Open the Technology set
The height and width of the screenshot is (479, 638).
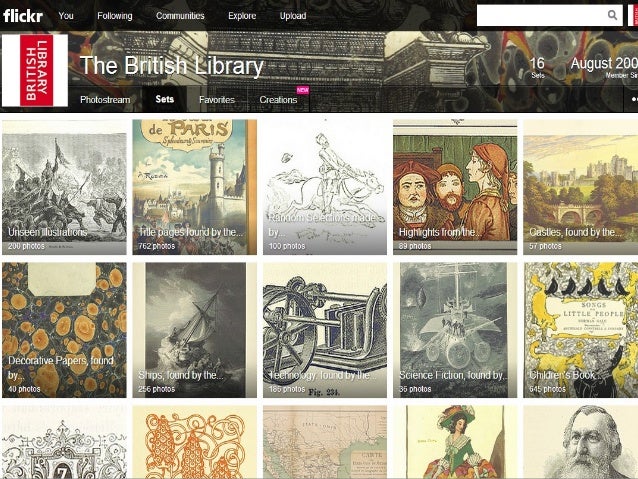click(x=325, y=330)
